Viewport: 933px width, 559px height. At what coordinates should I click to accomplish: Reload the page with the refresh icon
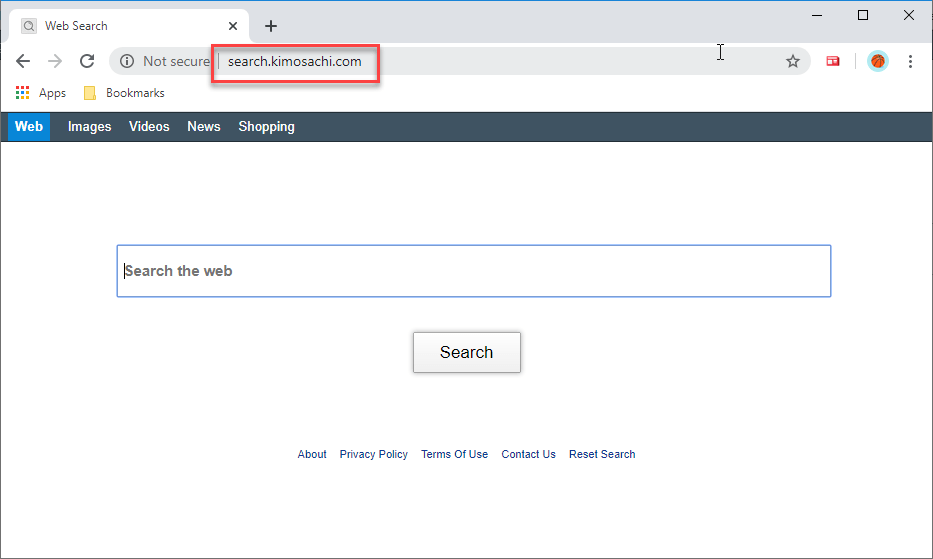87,61
